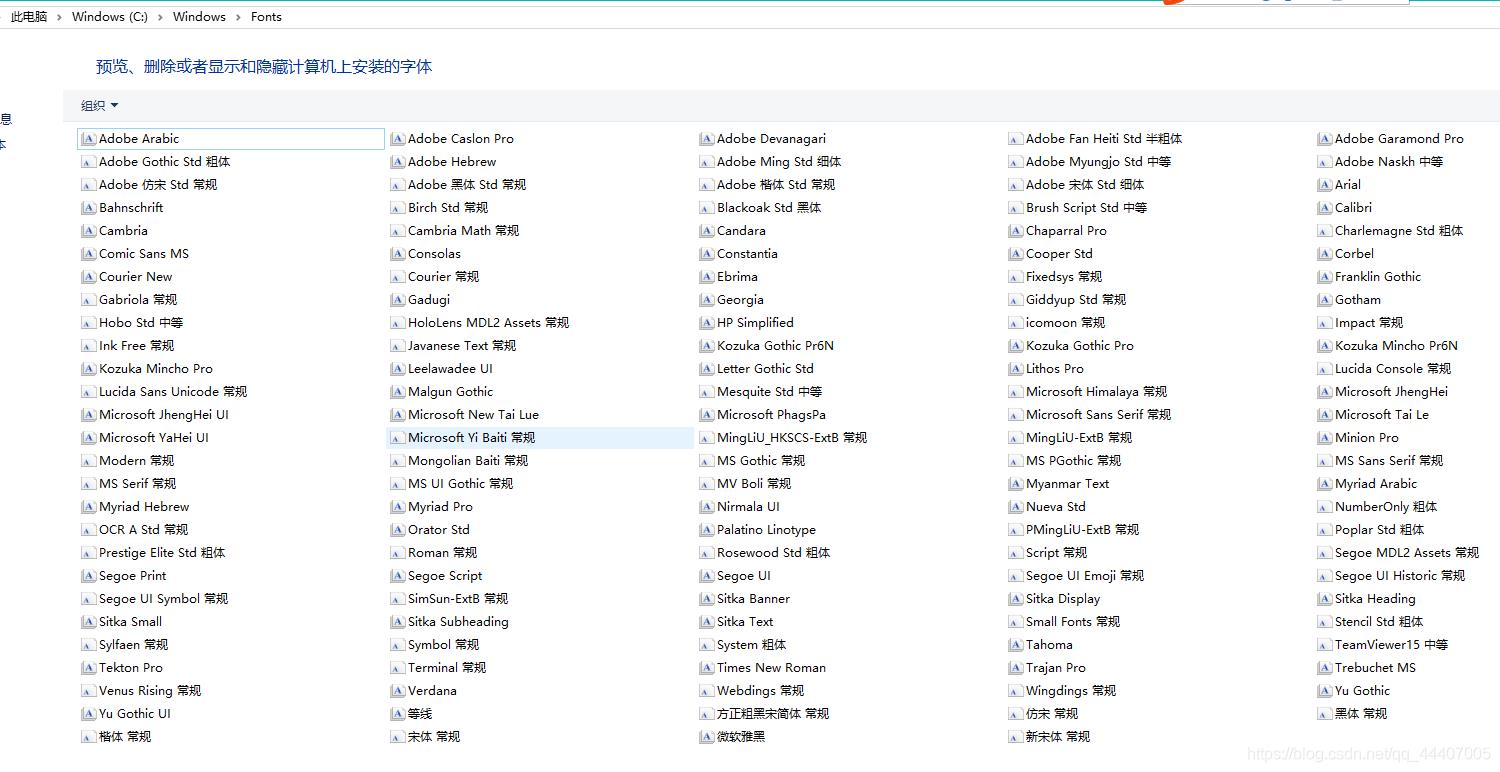Click the Calibri font icon

point(1324,208)
